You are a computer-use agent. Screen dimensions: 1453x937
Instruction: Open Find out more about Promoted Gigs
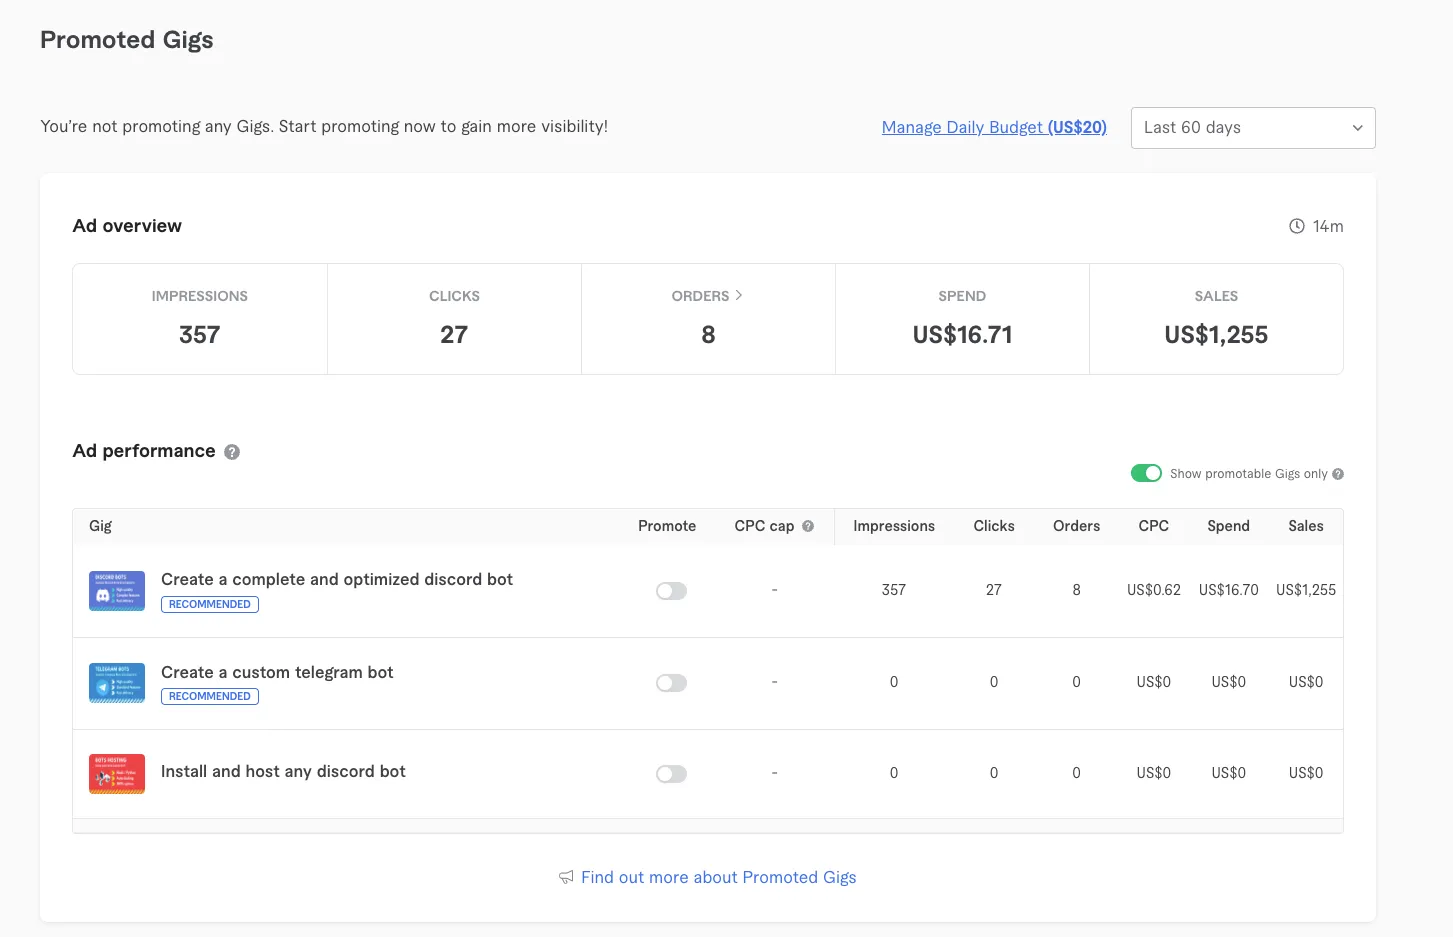(x=718, y=877)
